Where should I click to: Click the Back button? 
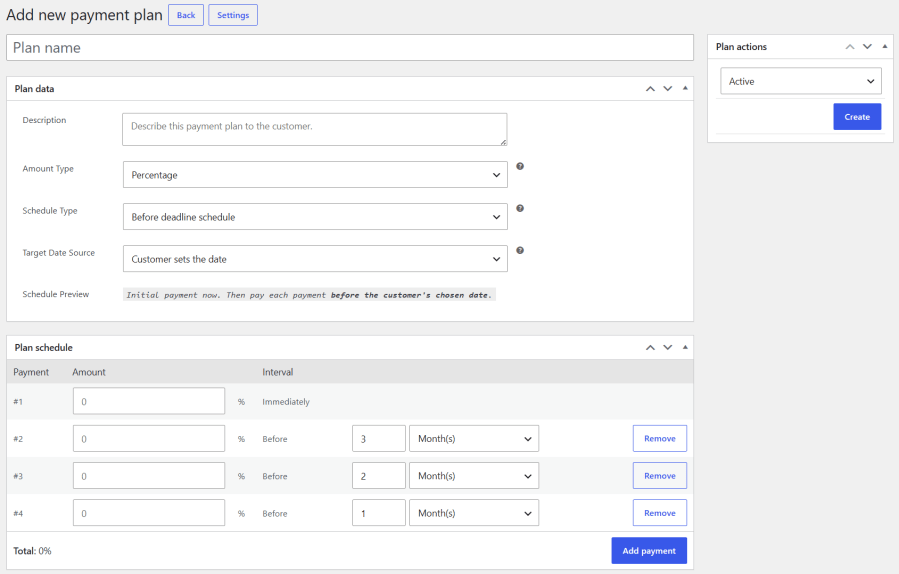click(x=186, y=15)
